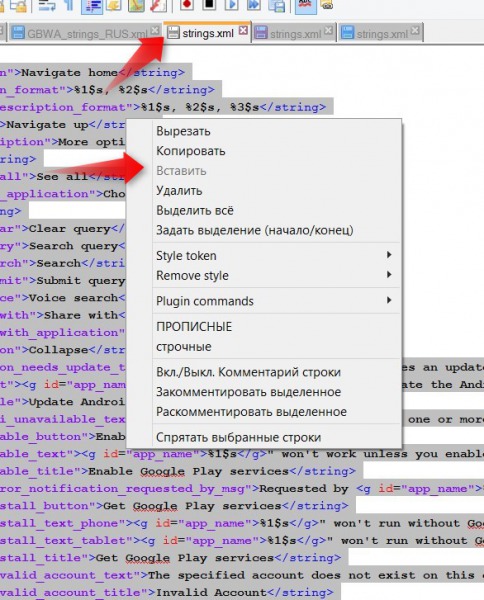Expand the Remove style submenu
This screenshot has height=600, width=484.
coord(264,276)
